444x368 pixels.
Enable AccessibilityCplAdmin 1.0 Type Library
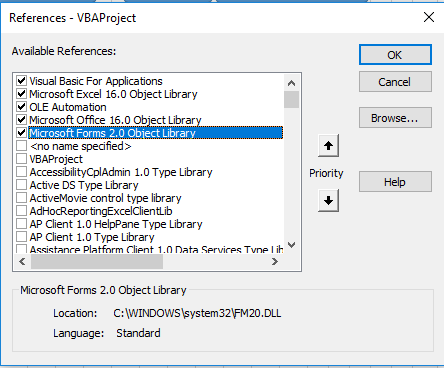click(x=22, y=172)
